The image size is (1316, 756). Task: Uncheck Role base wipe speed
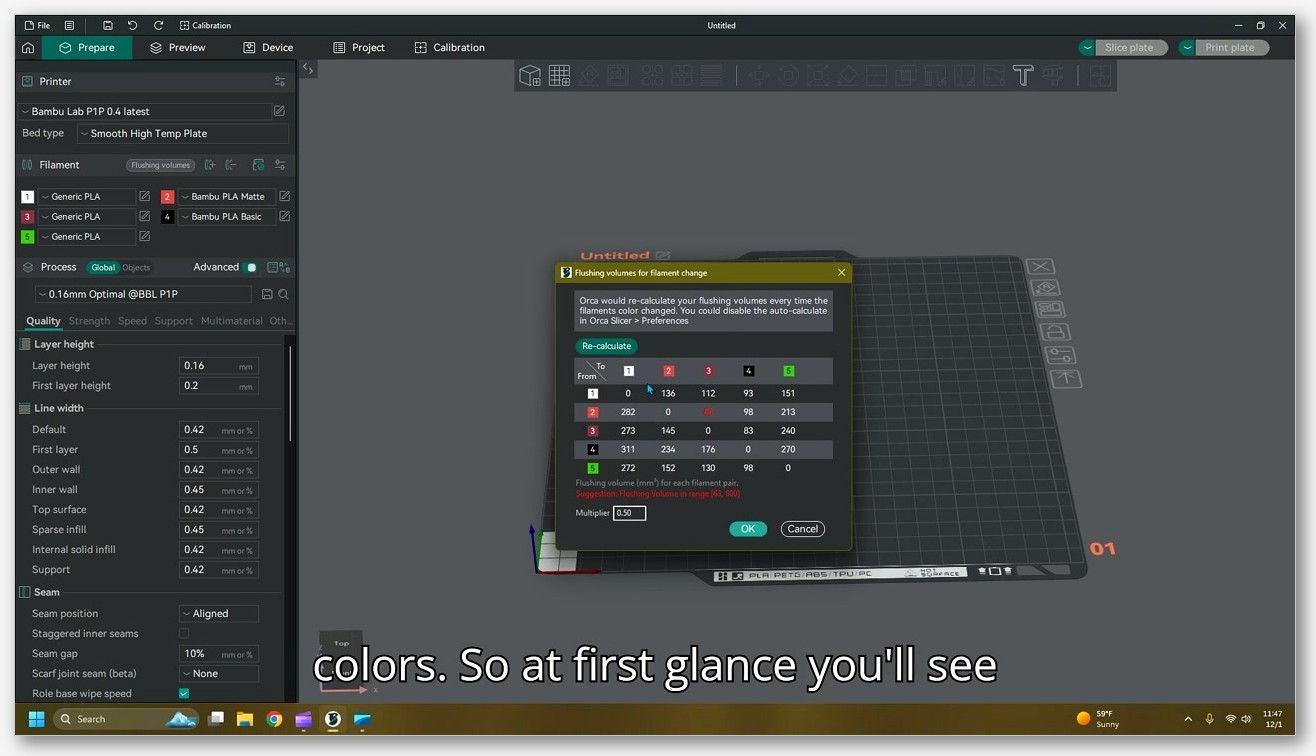click(x=184, y=693)
